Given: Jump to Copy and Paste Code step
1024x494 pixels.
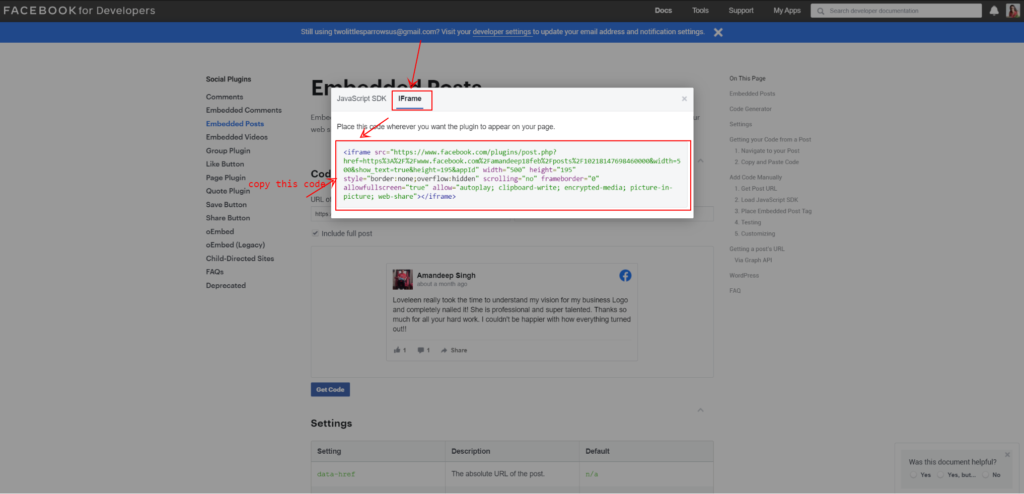Looking at the screenshot, I should [x=767, y=162].
